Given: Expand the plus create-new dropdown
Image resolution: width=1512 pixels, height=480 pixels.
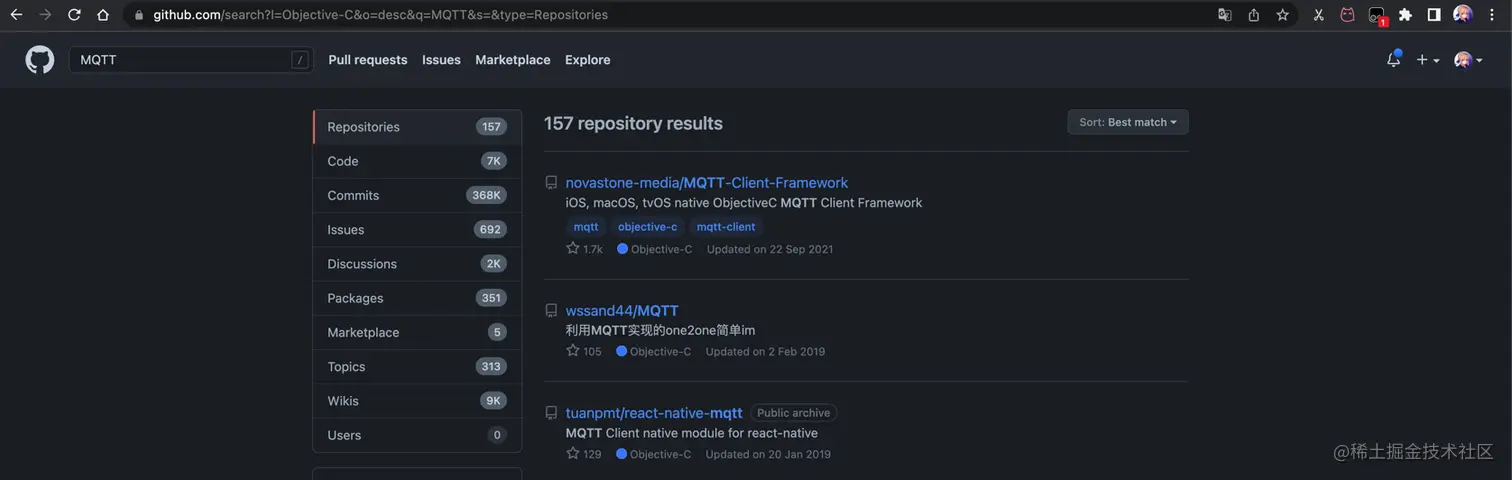Looking at the screenshot, I should point(1428,60).
